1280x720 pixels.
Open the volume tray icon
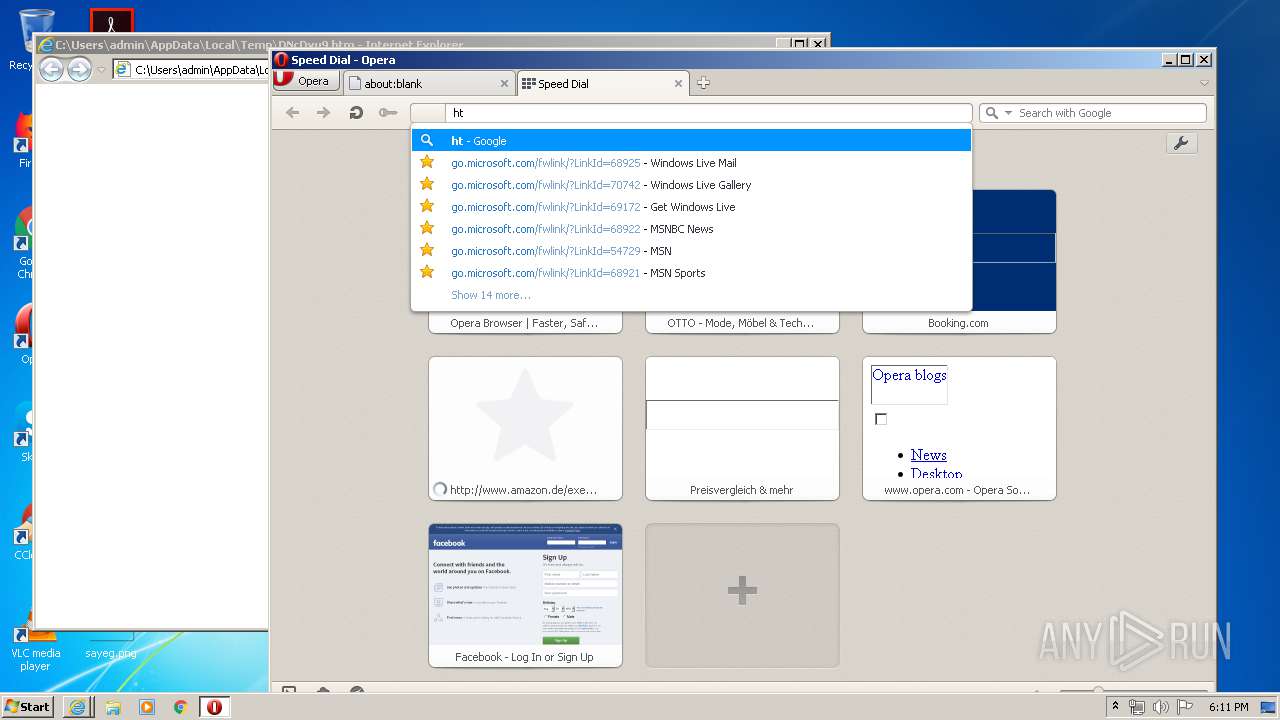coord(1160,707)
